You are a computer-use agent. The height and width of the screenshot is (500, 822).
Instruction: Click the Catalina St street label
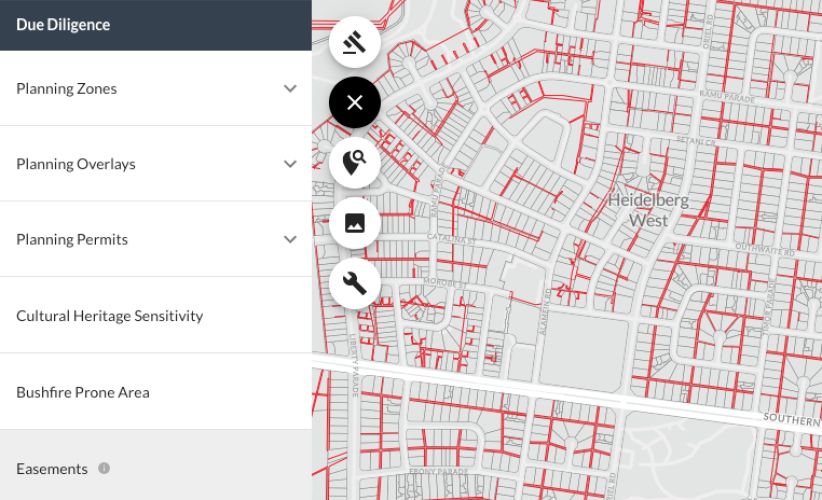[x=450, y=238]
